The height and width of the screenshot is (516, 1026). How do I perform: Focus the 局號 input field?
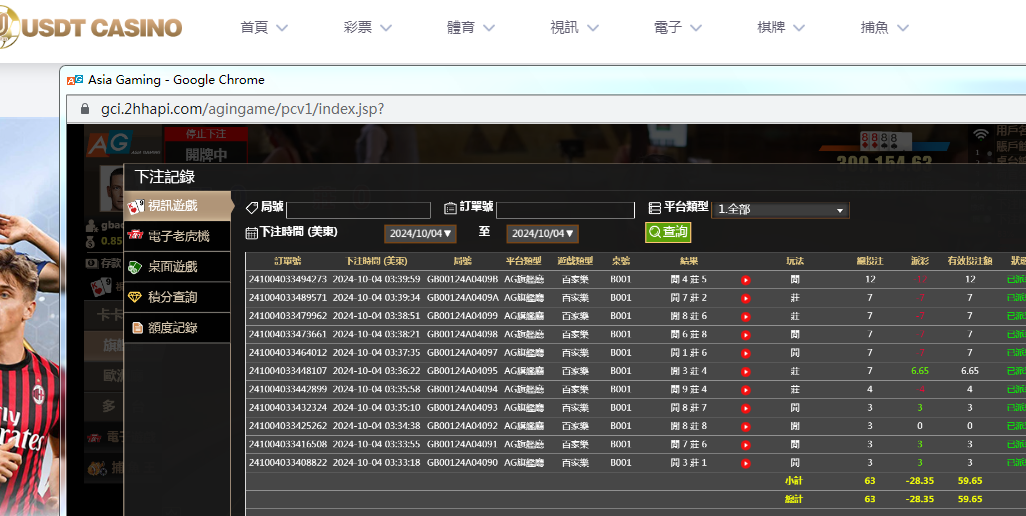point(358,210)
